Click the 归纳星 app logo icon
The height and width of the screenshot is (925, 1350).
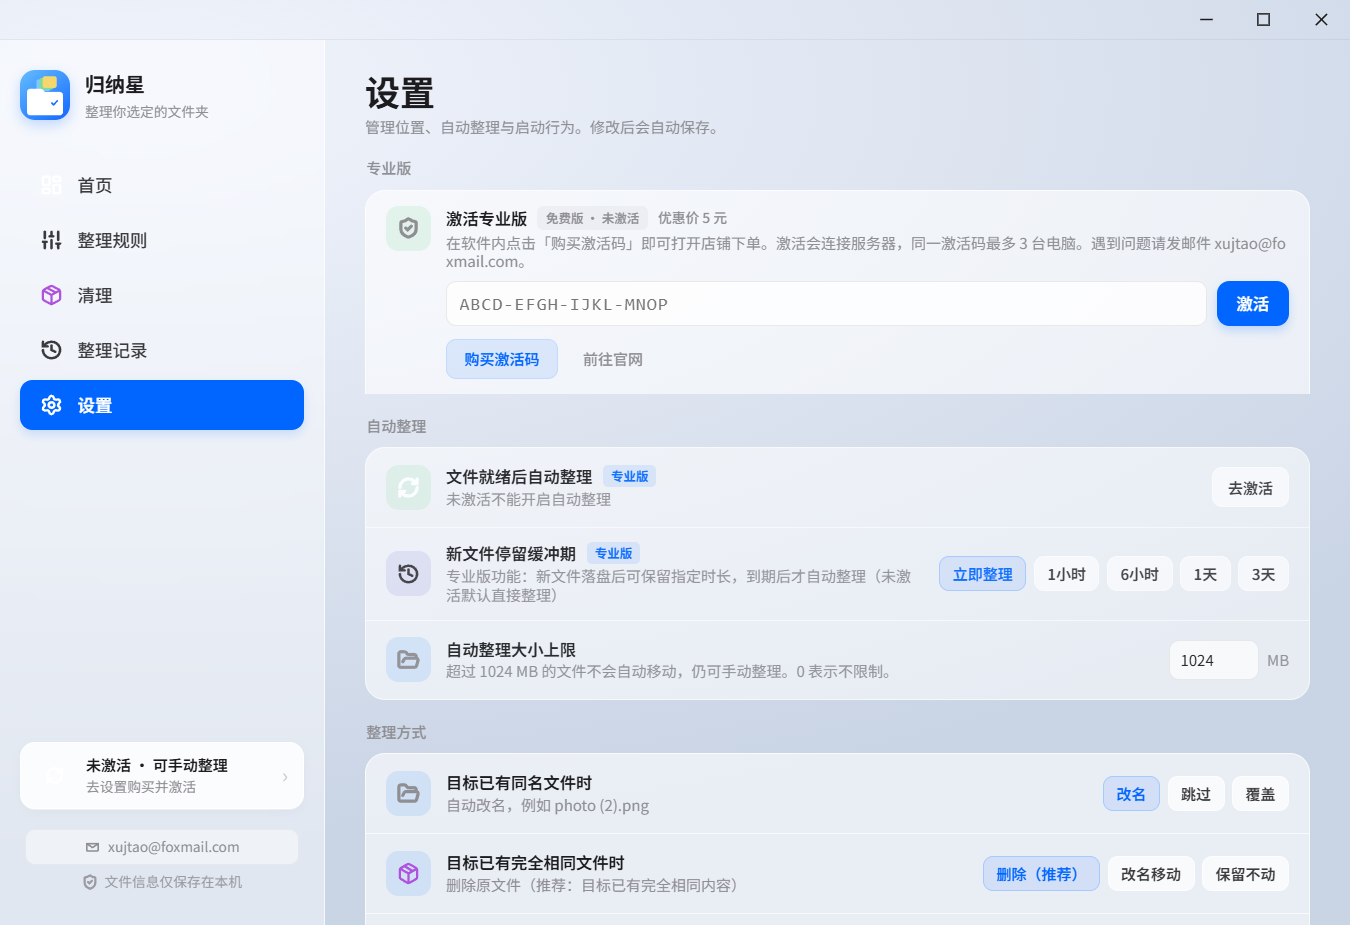(x=45, y=95)
